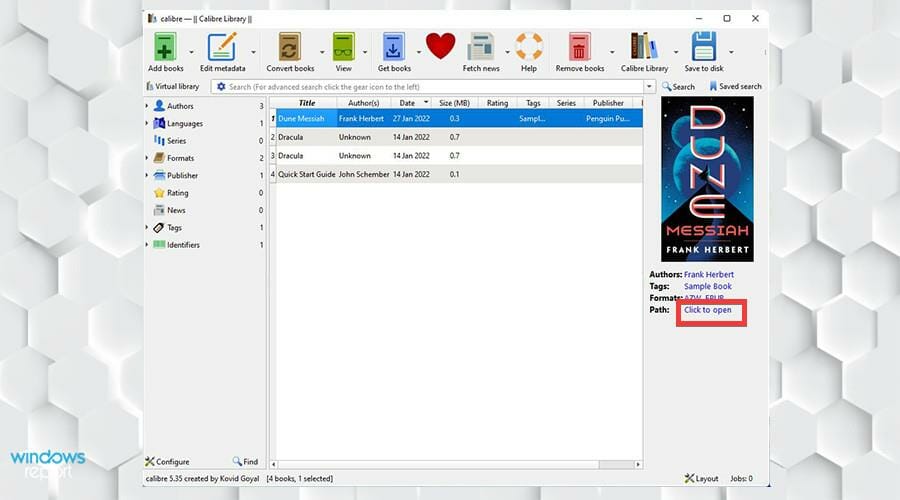Click the Rating star icon
This screenshot has height=500, width=900.
[x=160, y=193]
